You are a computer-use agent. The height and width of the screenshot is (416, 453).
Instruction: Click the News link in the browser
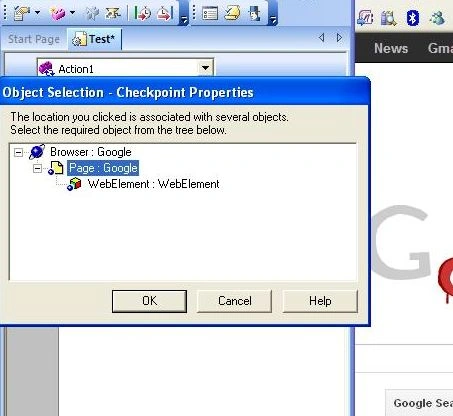coord(391,48)
